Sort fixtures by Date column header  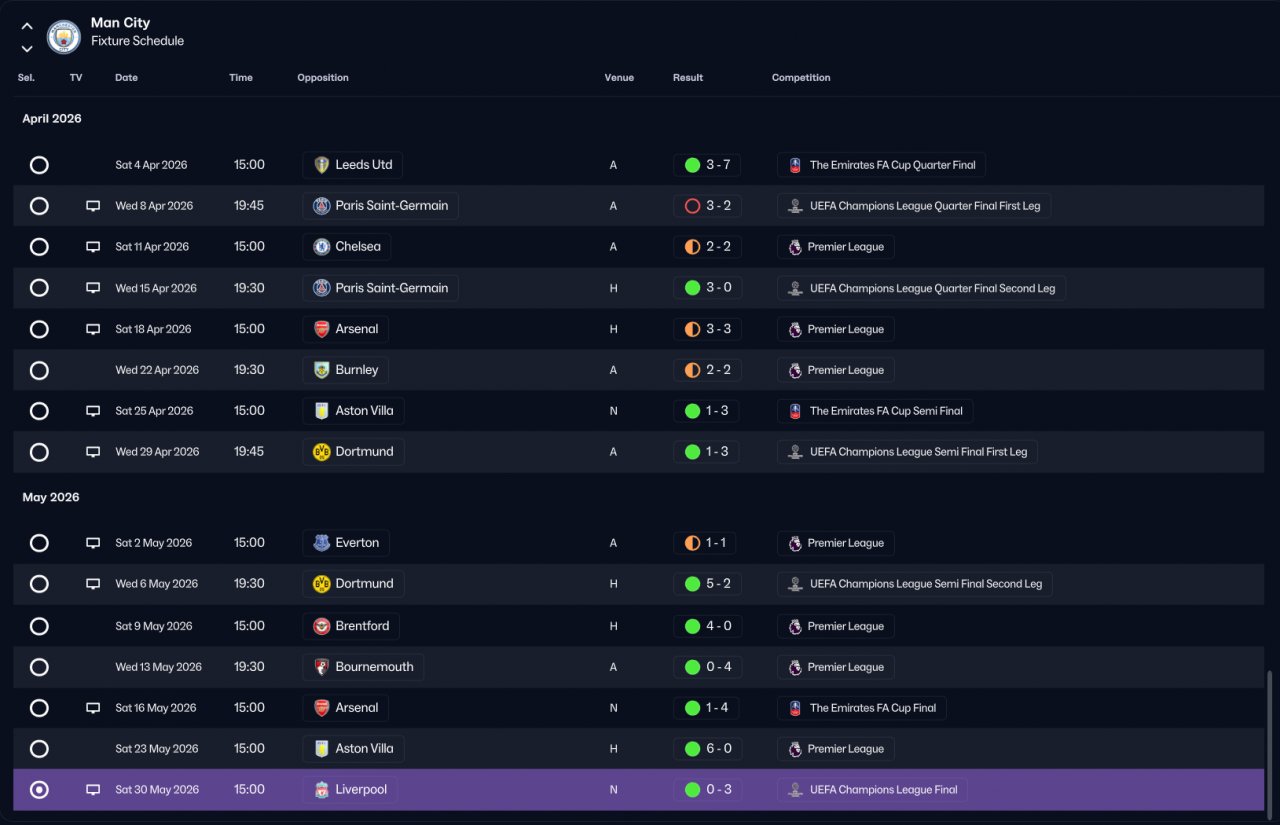coord(126,78)
